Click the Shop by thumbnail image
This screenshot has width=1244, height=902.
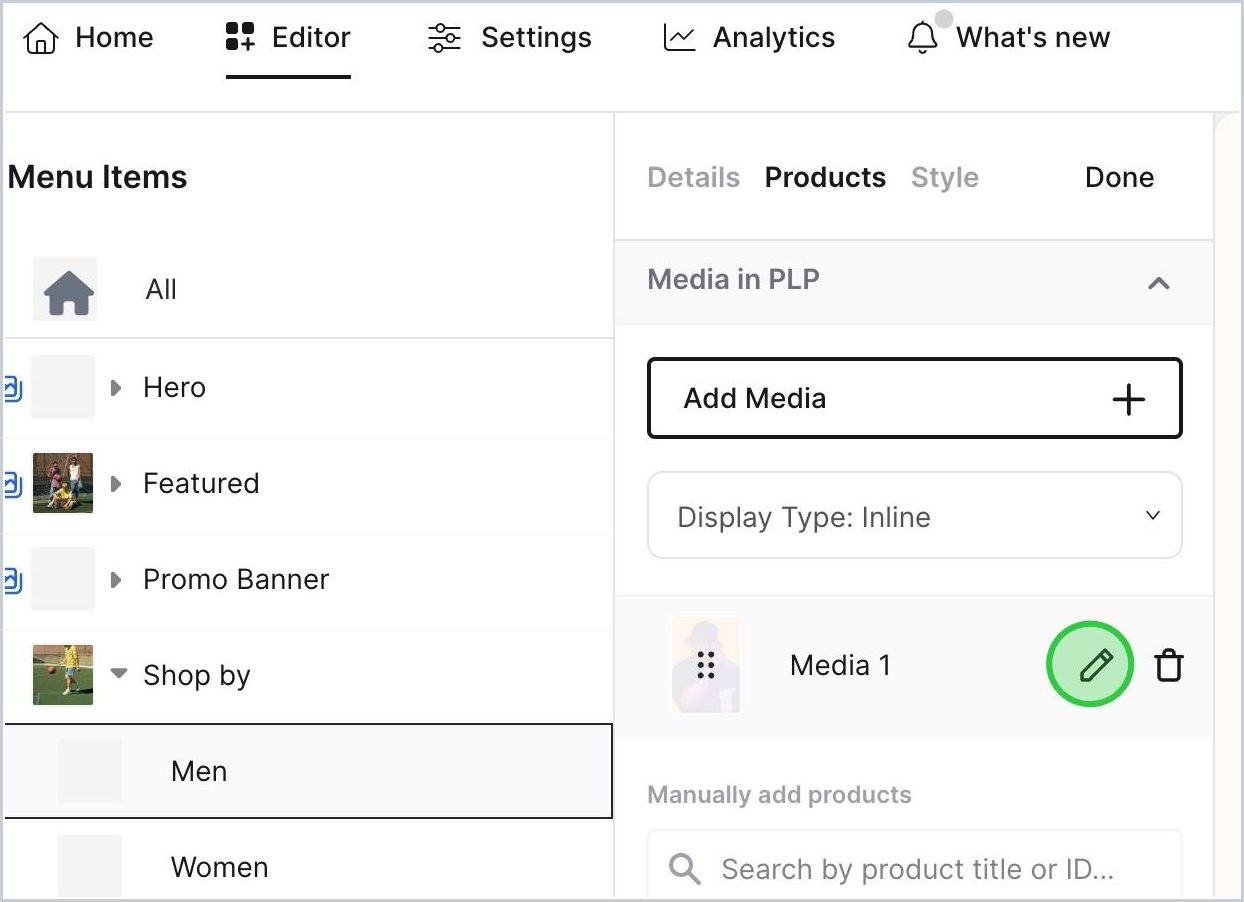point(63,675)
